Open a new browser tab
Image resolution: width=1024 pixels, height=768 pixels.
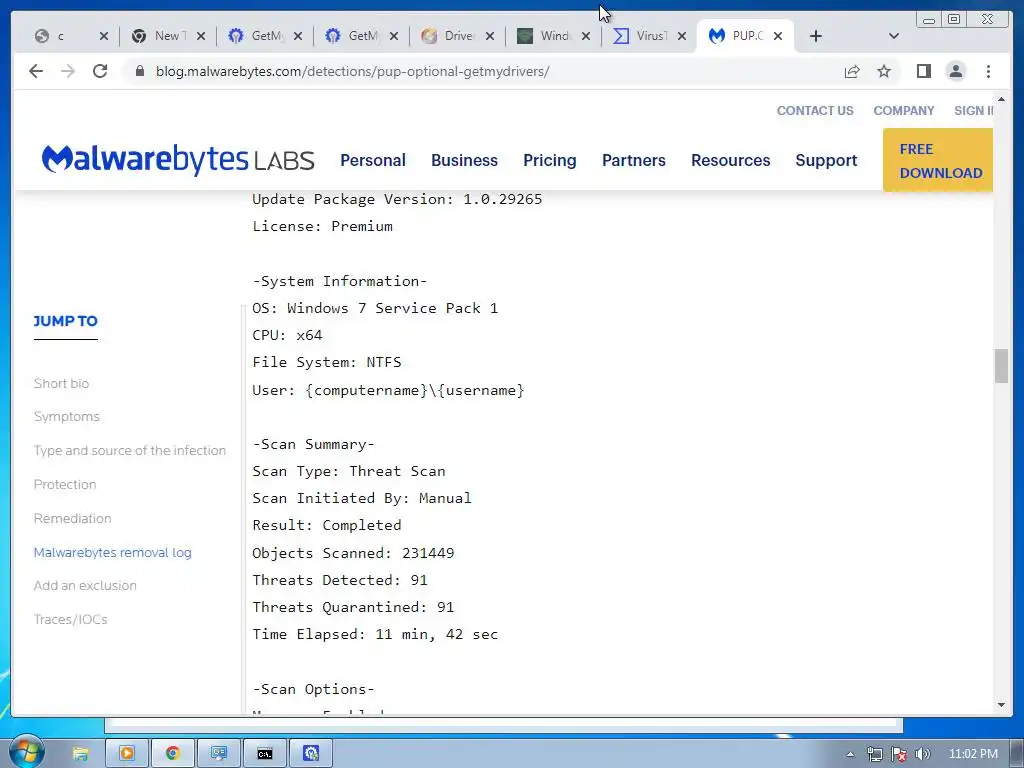pos(816,36)
